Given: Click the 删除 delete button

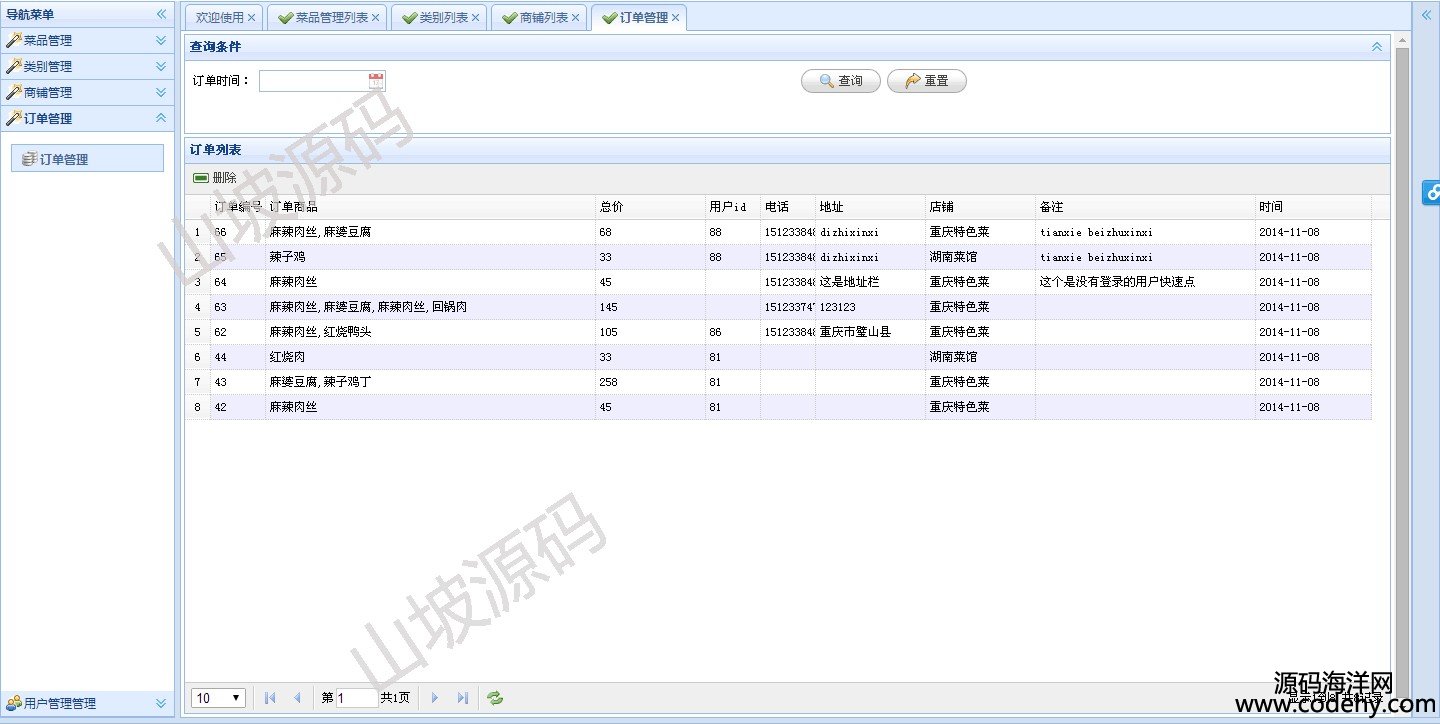Looking at the screenshot, I should pos(215,178).
